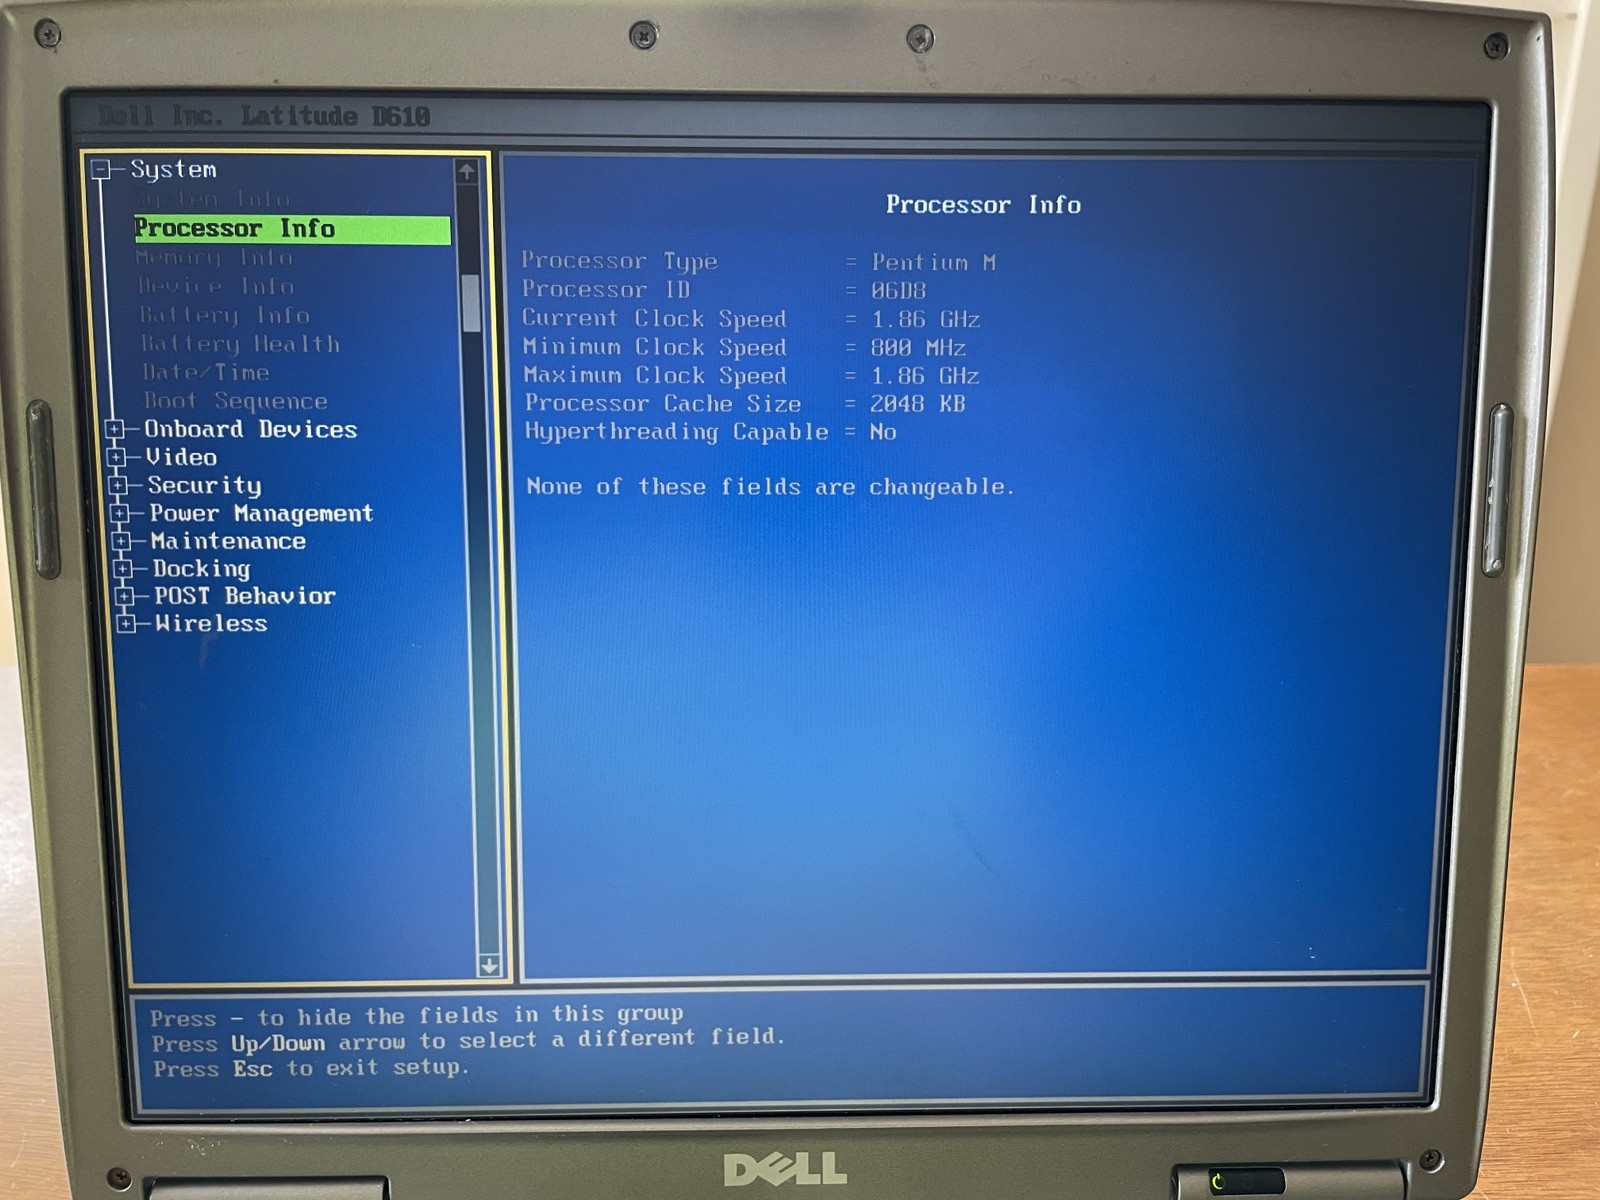Image resolution: width=1600 pixels, height=1200 pixels.
Task: Select the System tree label
Action: point(173,169)
